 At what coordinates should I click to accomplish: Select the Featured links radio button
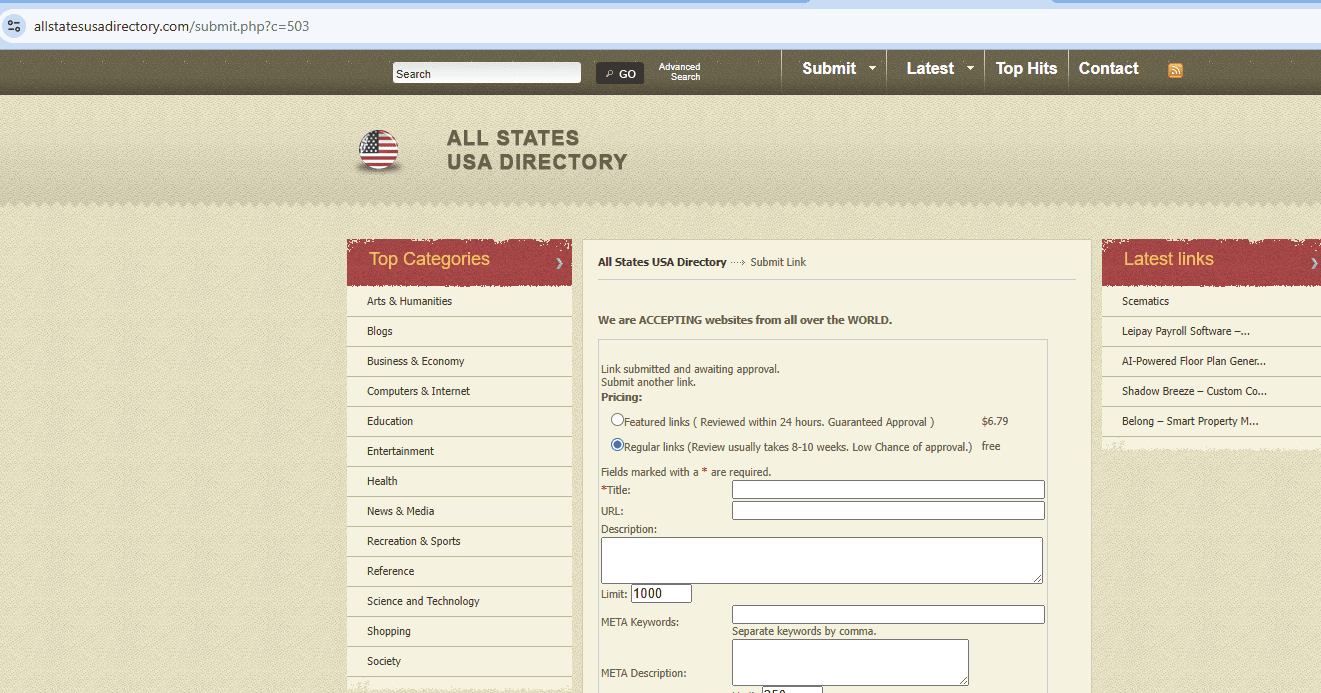pyautogui.click(x=618, y=421)
